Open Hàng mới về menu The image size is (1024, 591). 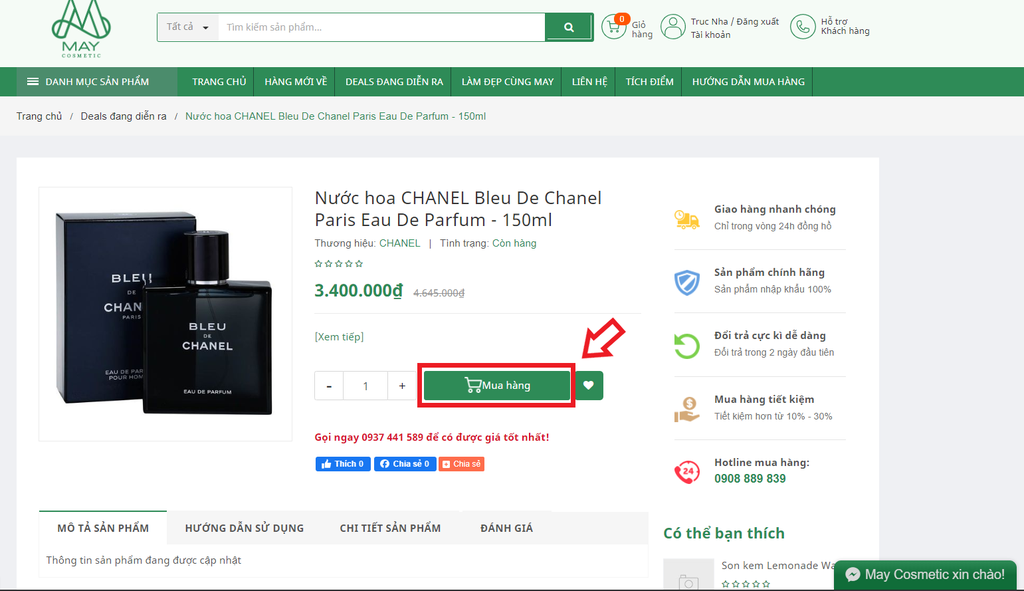pos(295,82)
